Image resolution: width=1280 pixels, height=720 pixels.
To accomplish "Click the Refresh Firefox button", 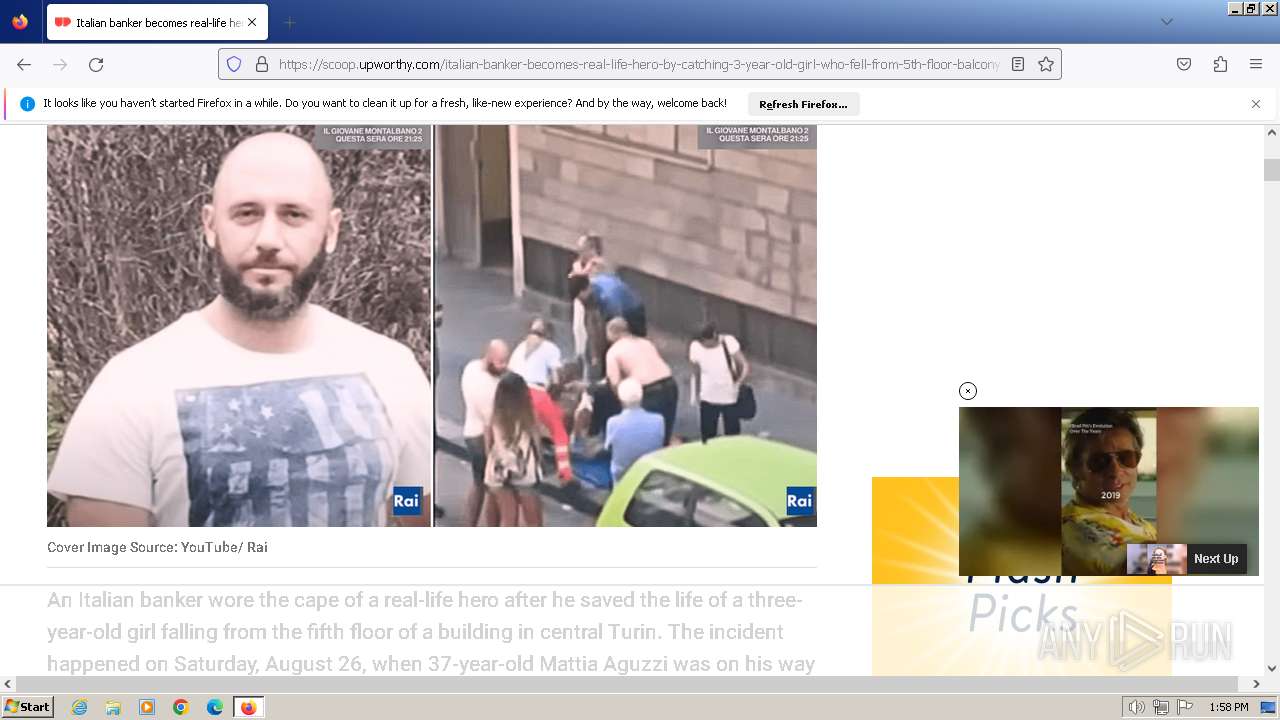I will point(803,104).
